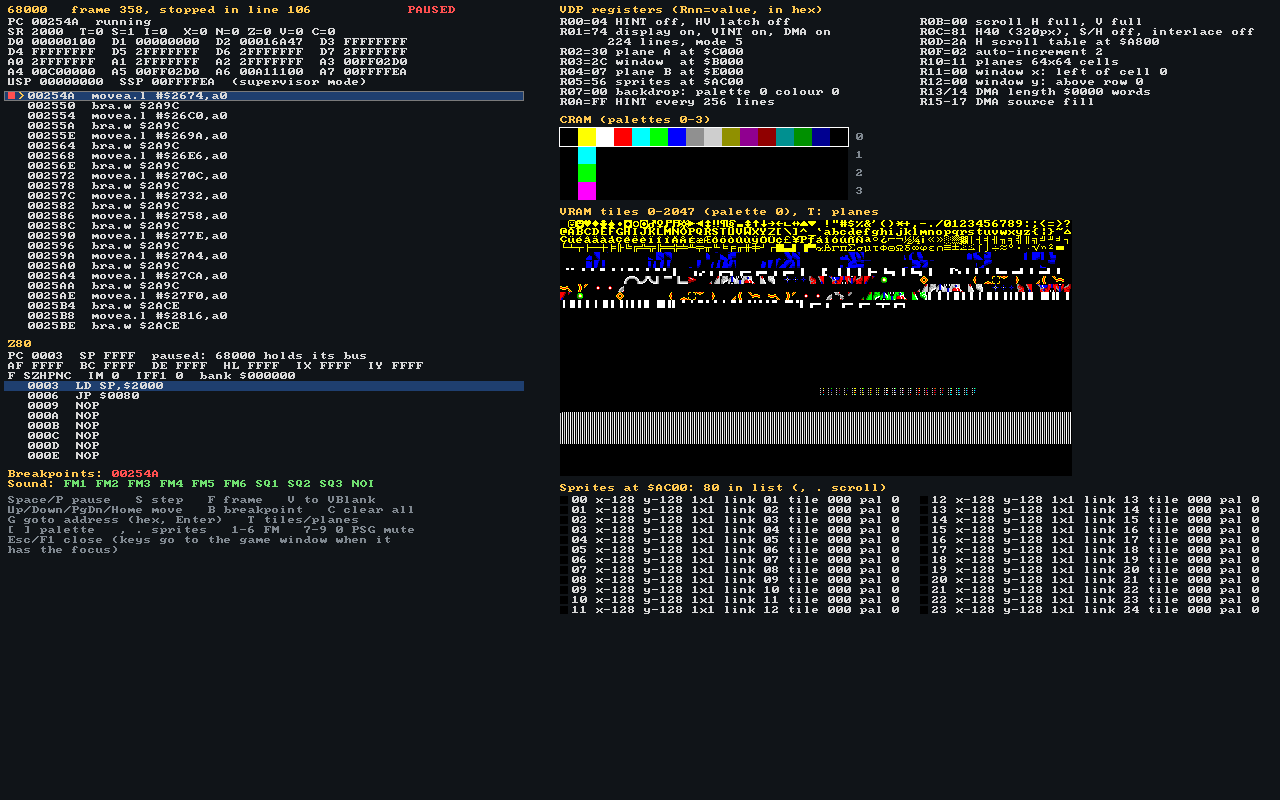Viewport: 1280px width, 800px height.
Task: Toggle the FM1 sound channel
Action: coord(75,484)
